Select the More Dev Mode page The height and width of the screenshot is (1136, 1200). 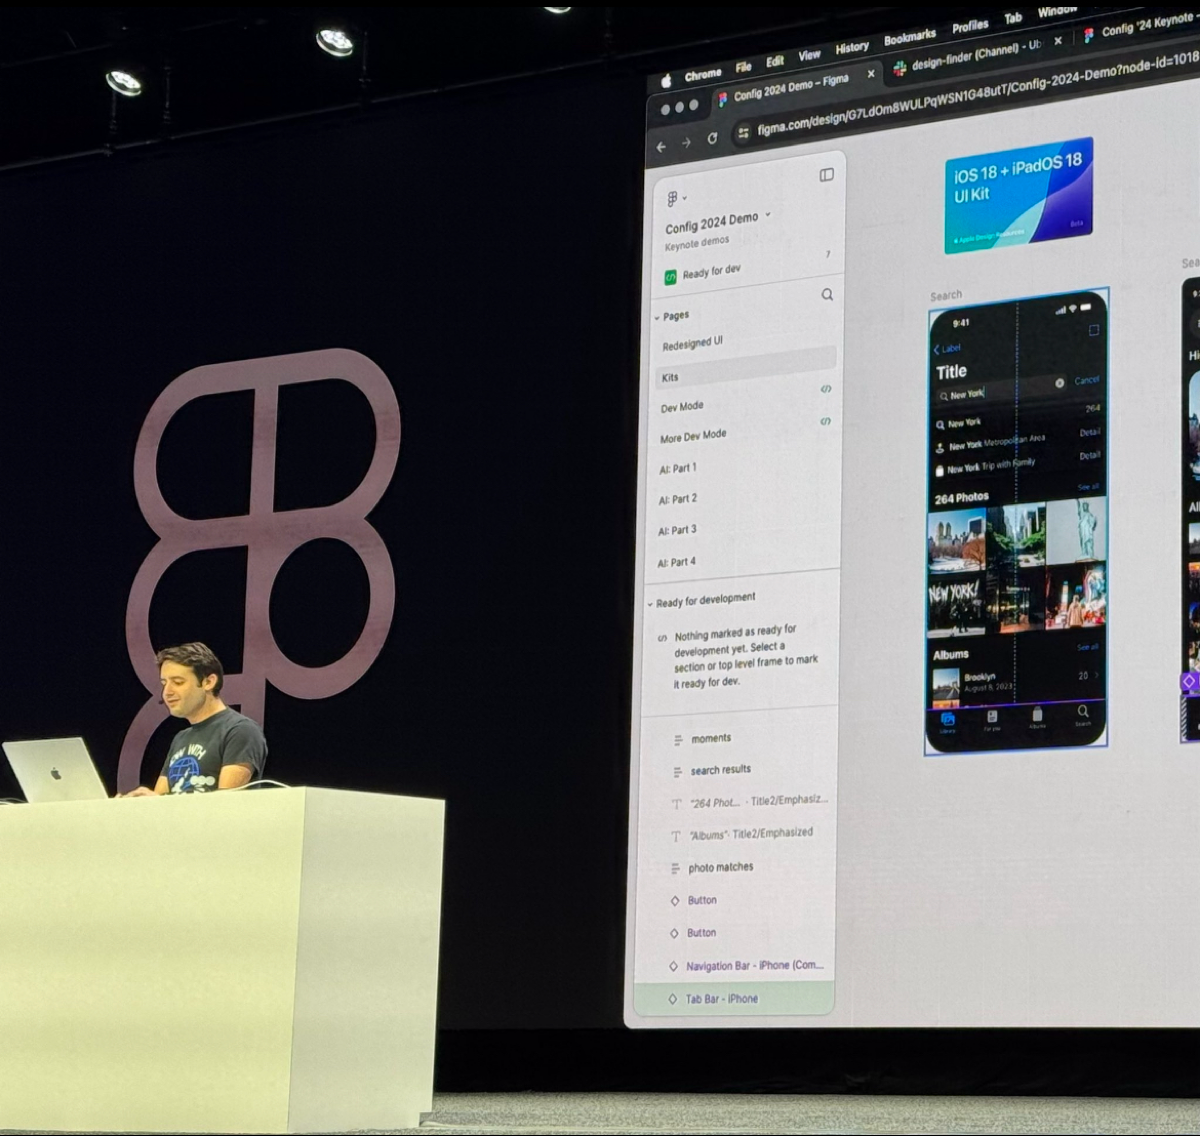693,436
